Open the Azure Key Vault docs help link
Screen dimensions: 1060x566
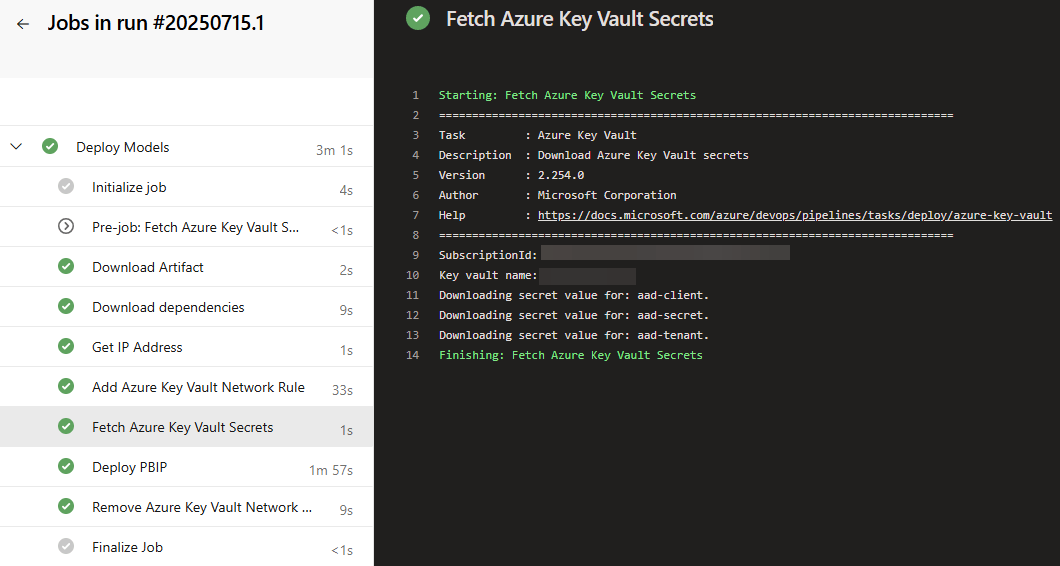[794, 215]
